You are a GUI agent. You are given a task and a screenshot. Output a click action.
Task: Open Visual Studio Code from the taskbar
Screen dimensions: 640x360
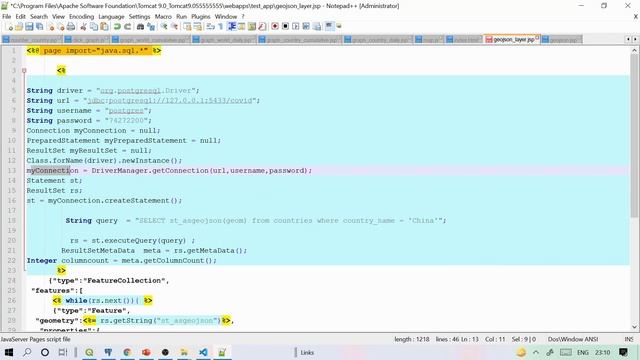[x=203, y=352]
